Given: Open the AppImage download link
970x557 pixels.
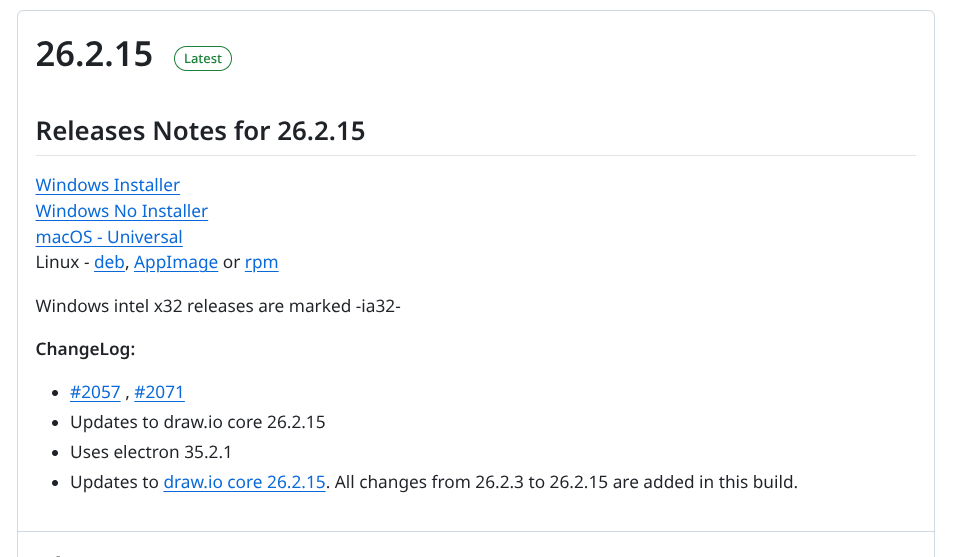Looking at the screenshot, I should (x=176, y=262).
